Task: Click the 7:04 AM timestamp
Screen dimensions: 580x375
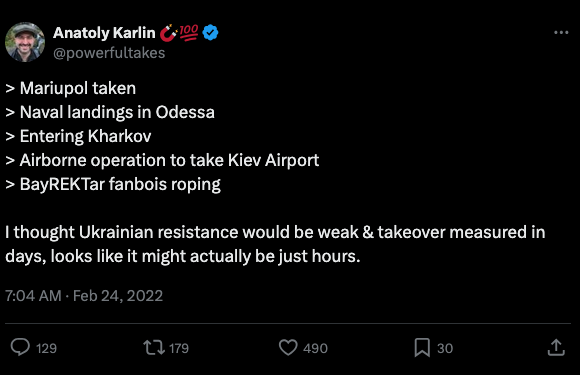Action: click(33, 296)
